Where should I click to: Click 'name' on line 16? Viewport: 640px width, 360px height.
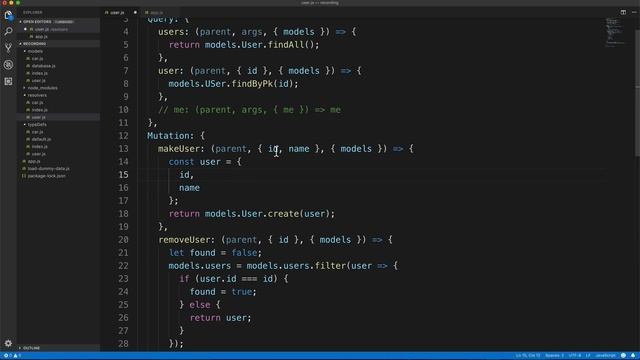(x=189, y=188)
